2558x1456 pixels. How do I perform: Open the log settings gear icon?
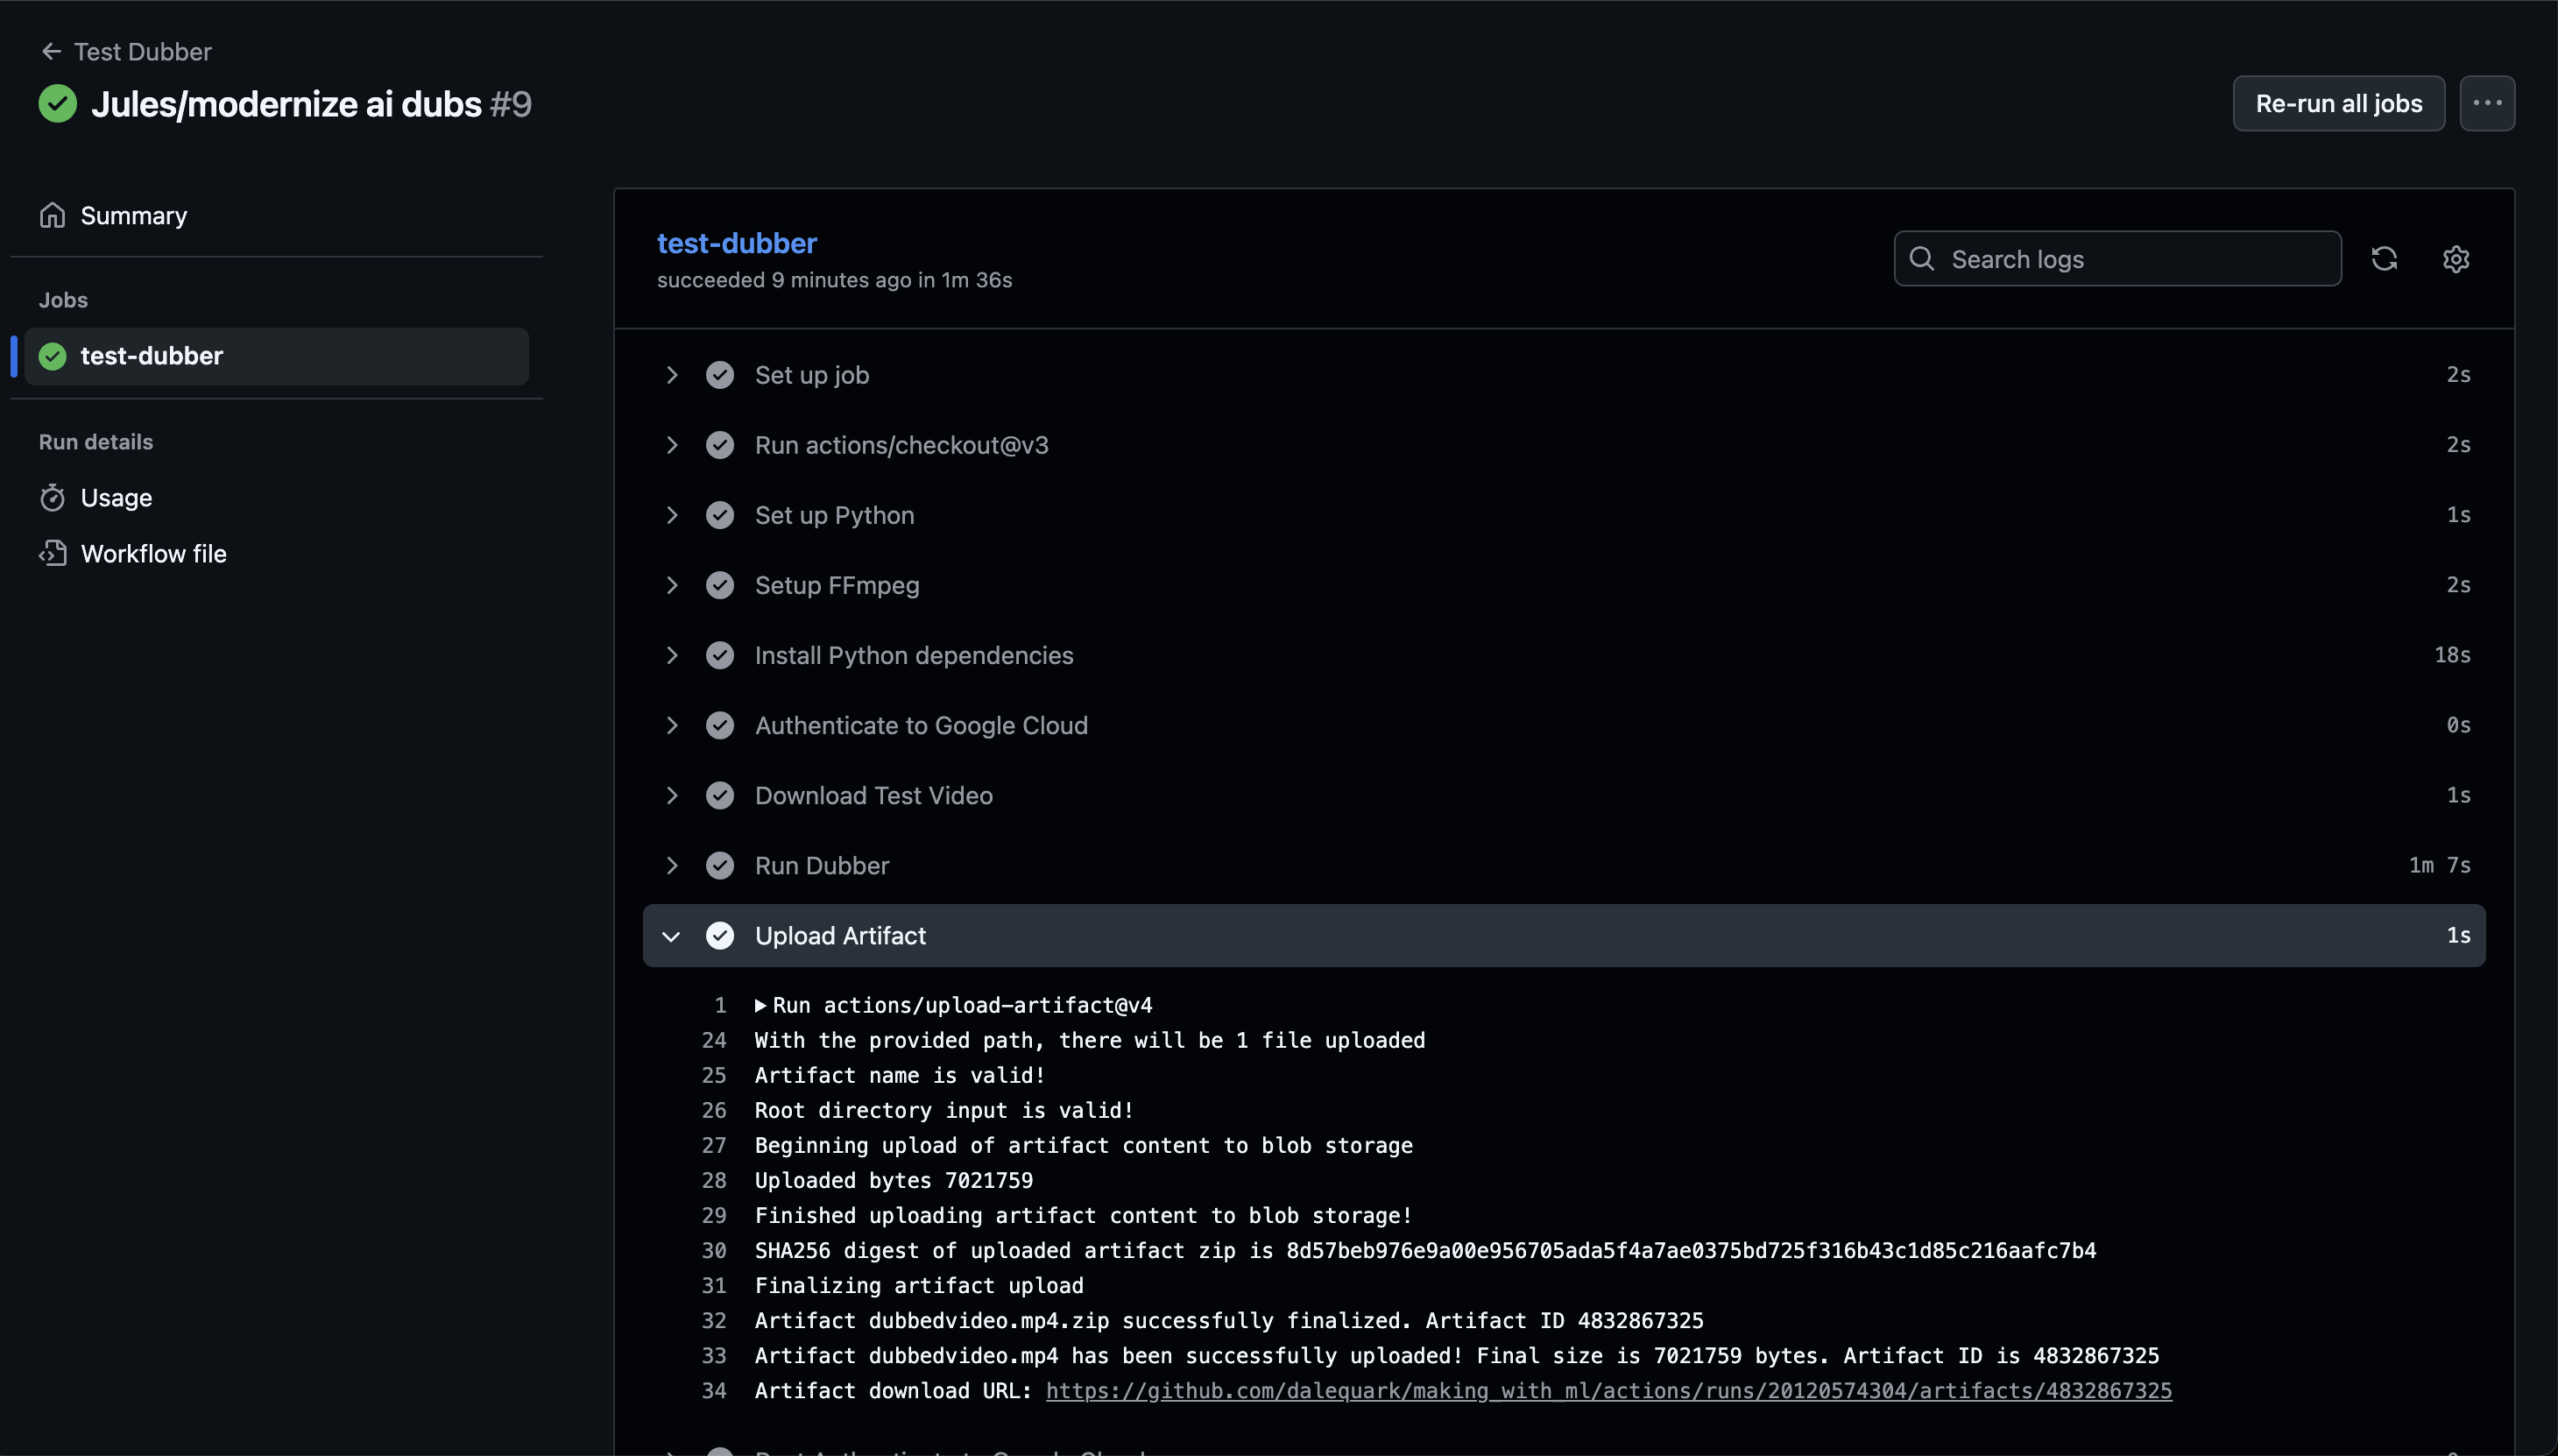click(2456, 258)
